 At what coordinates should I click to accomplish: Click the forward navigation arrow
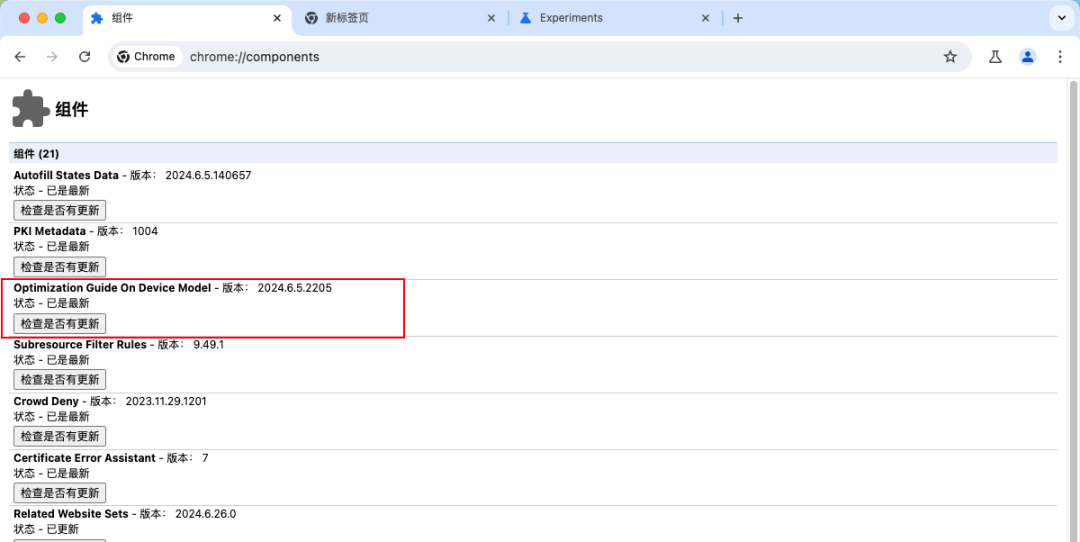(52, 56)
